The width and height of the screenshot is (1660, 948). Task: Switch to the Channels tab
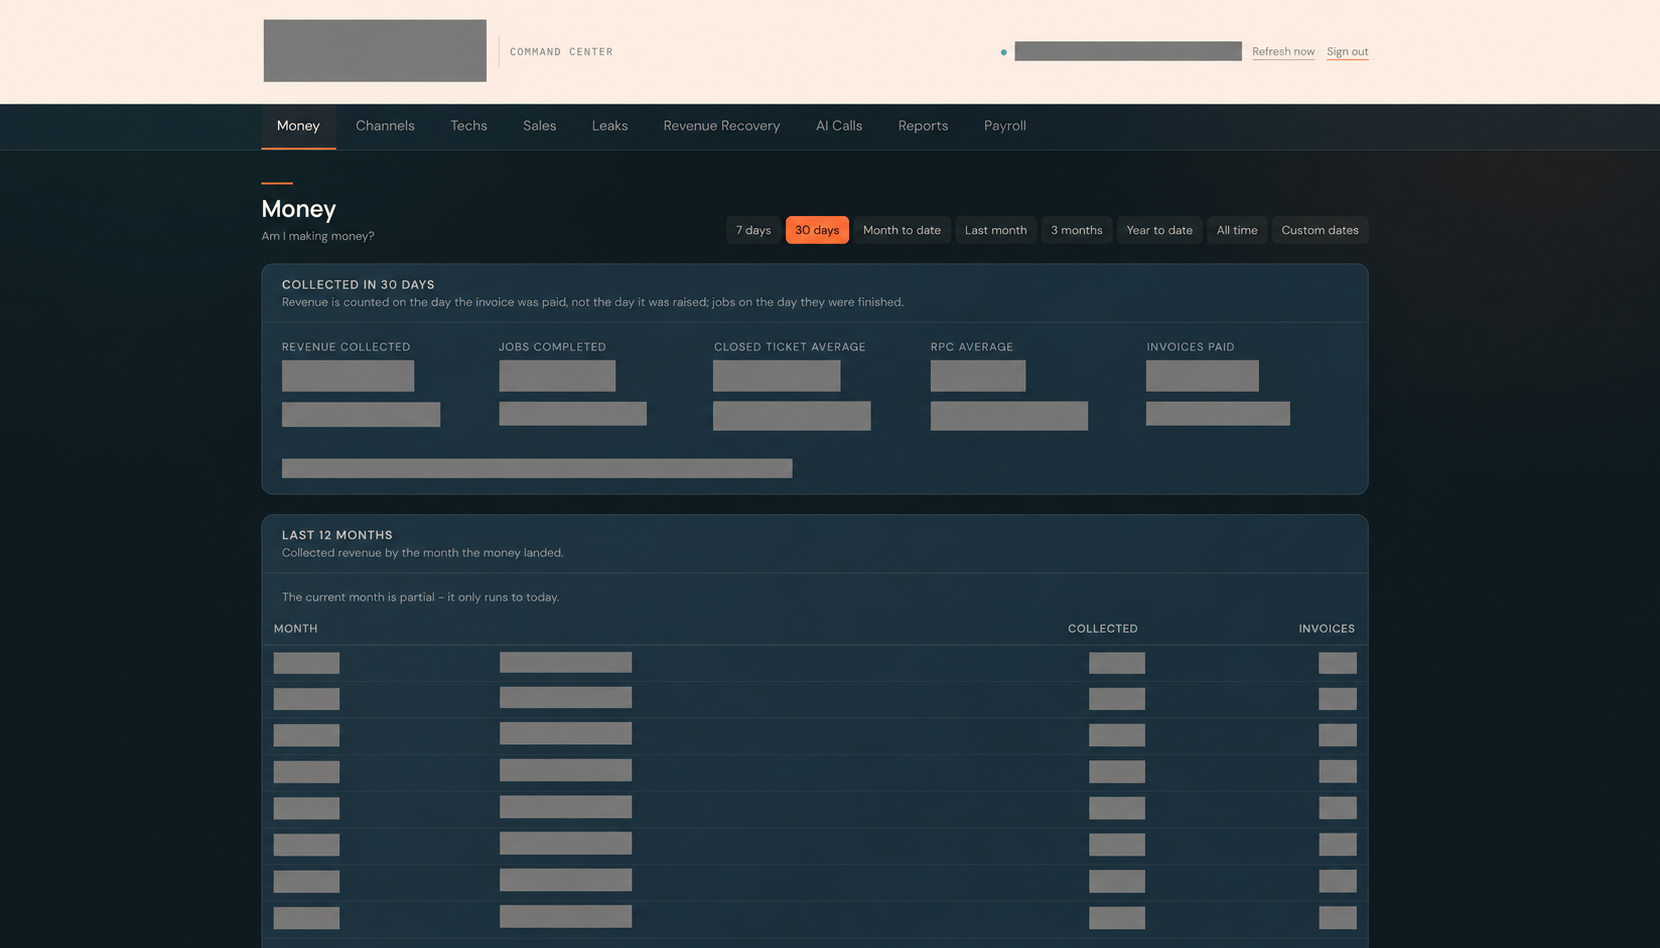(x=385, y=126)
